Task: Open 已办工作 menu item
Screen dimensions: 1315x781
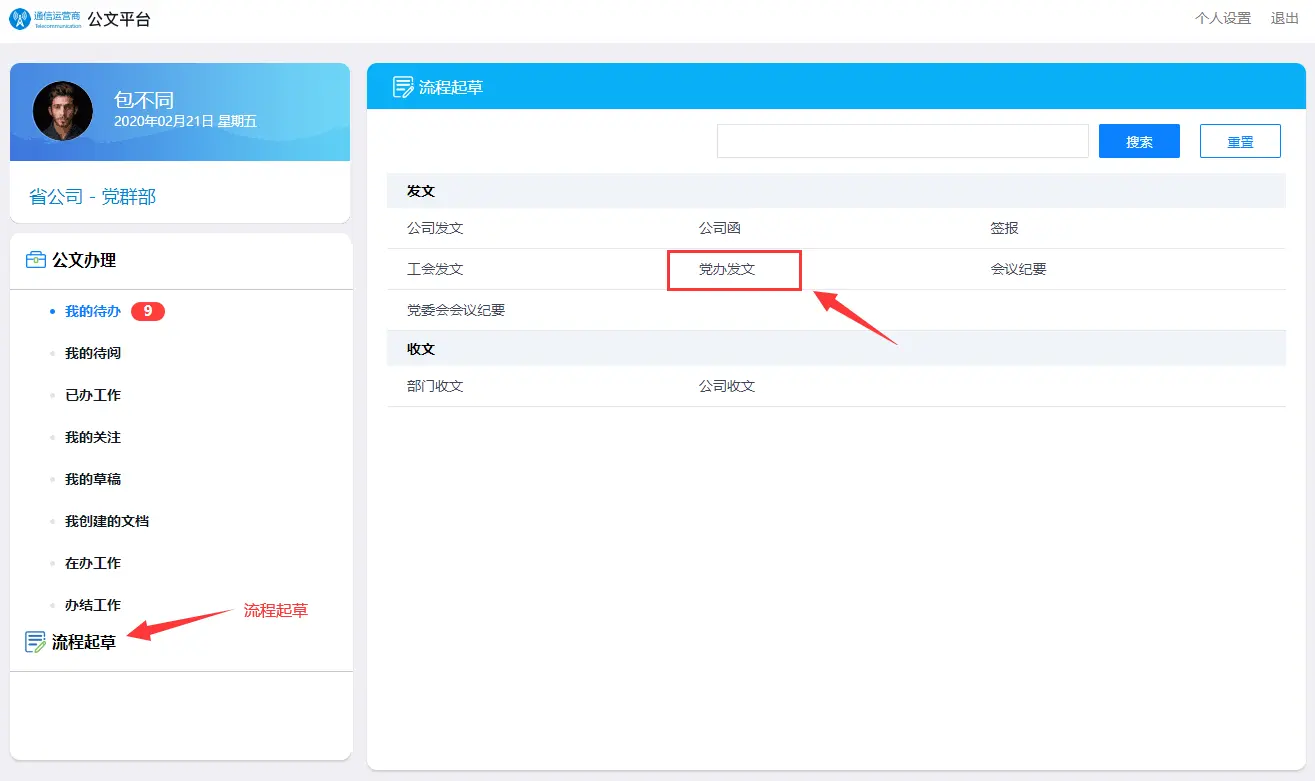Action: (93, 395)
